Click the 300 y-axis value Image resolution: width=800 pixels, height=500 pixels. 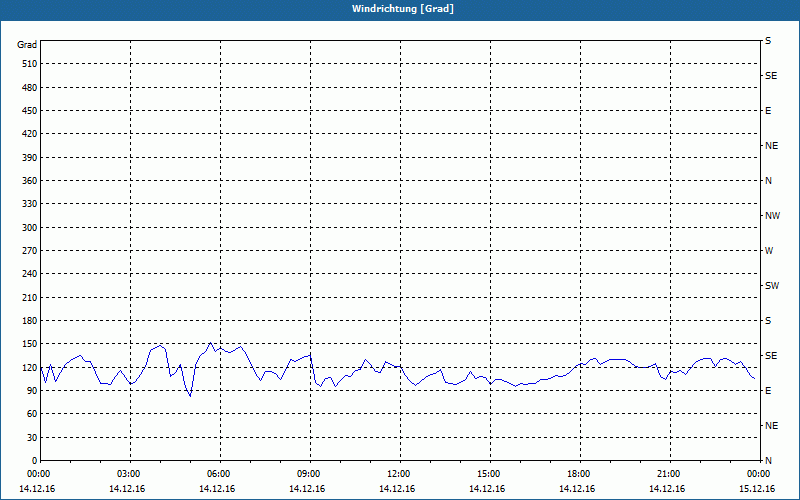pos(30,228)
